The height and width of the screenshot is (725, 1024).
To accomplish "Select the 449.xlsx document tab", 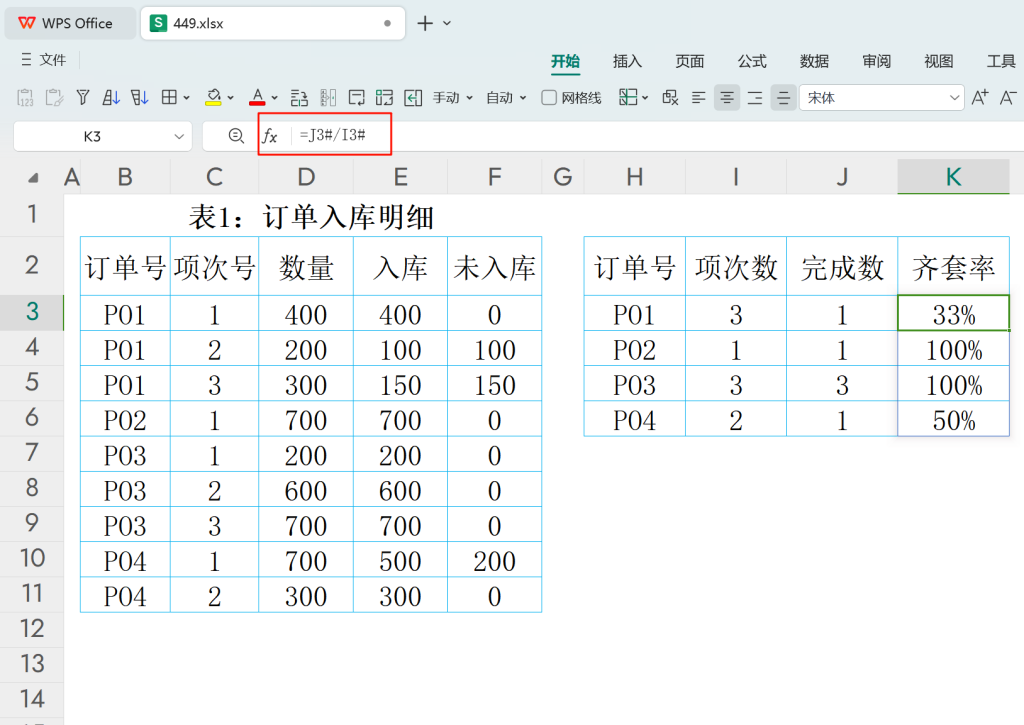I will click(x=273, y=24).
